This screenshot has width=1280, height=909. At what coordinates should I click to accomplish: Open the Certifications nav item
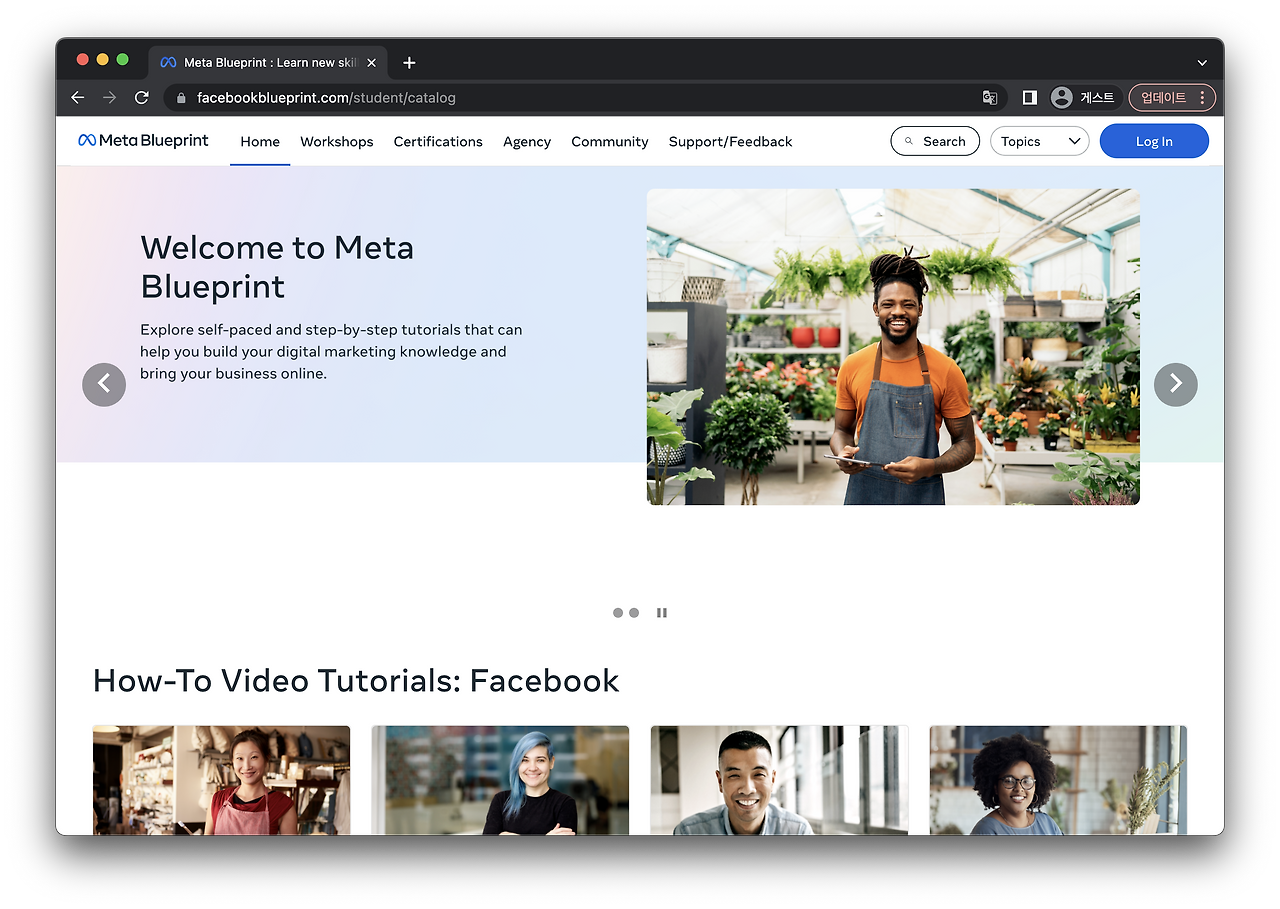[438, 142]
